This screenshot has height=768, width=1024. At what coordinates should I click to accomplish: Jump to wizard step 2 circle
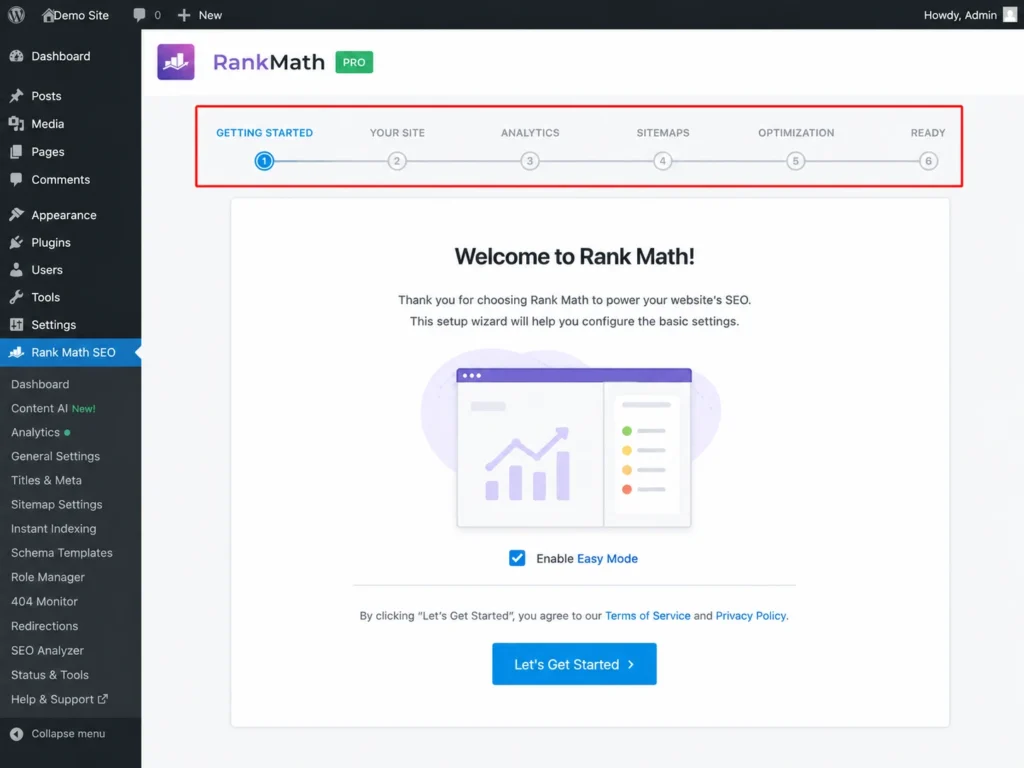pyautogui.click(x=397, y=161)
